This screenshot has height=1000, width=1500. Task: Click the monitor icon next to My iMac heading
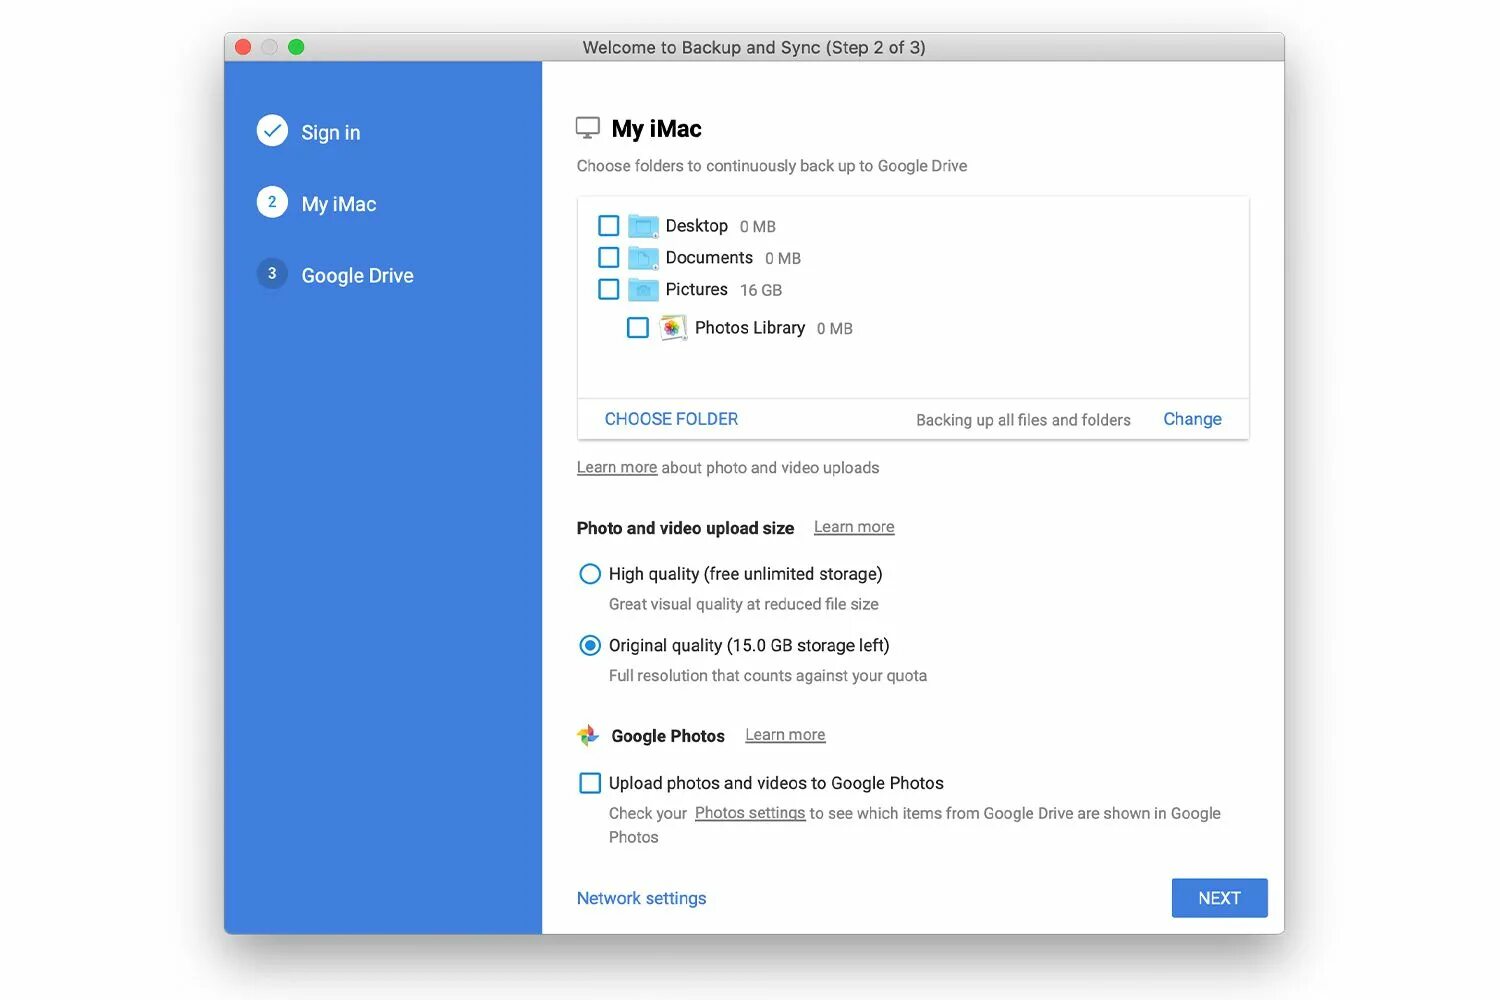(588, 128)
